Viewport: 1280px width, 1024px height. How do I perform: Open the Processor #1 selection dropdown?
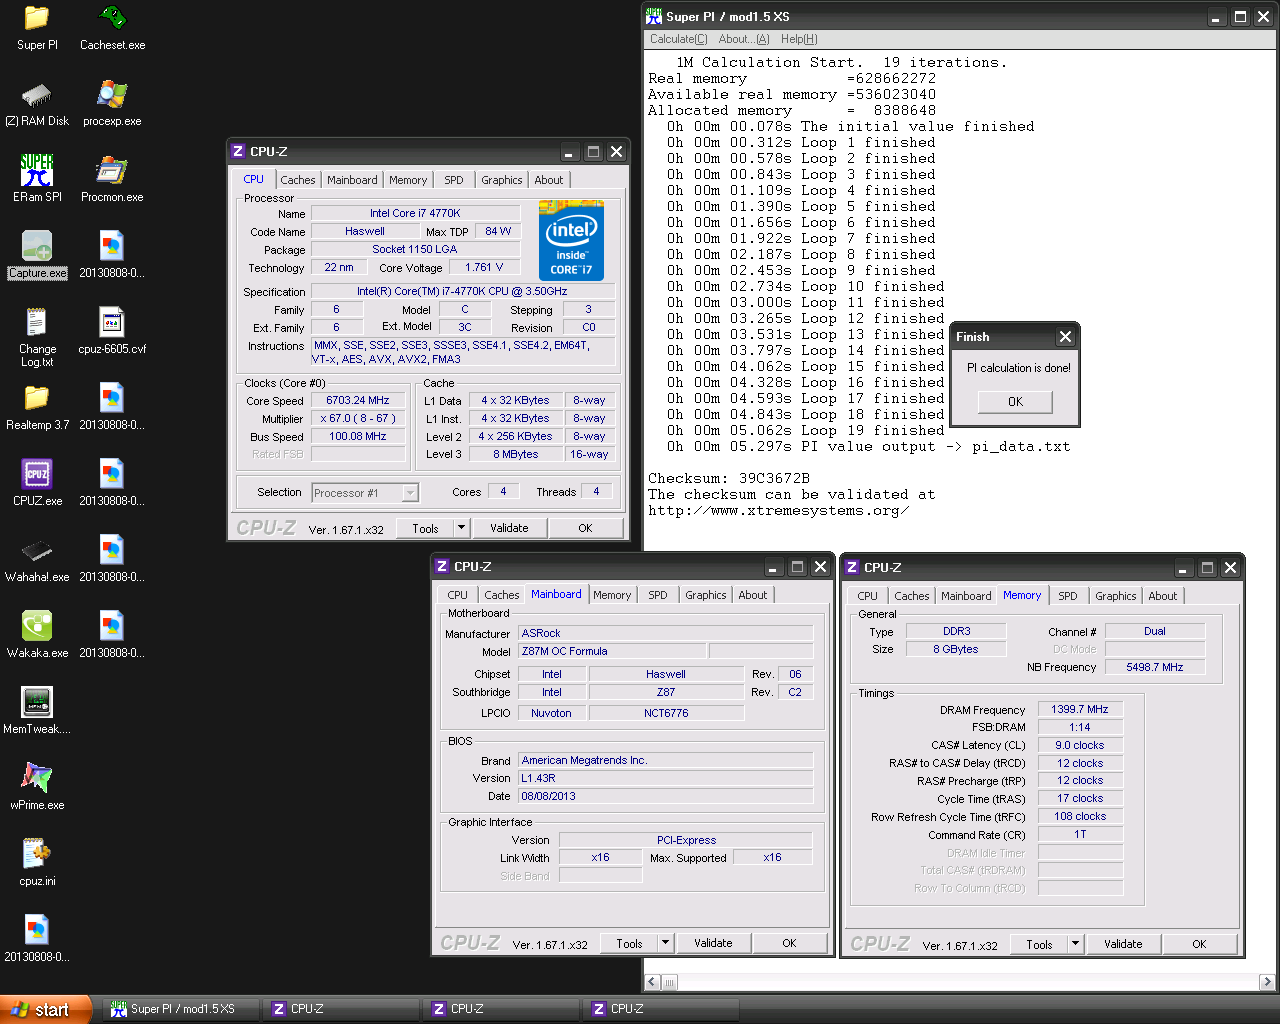[x=365, y=492]
